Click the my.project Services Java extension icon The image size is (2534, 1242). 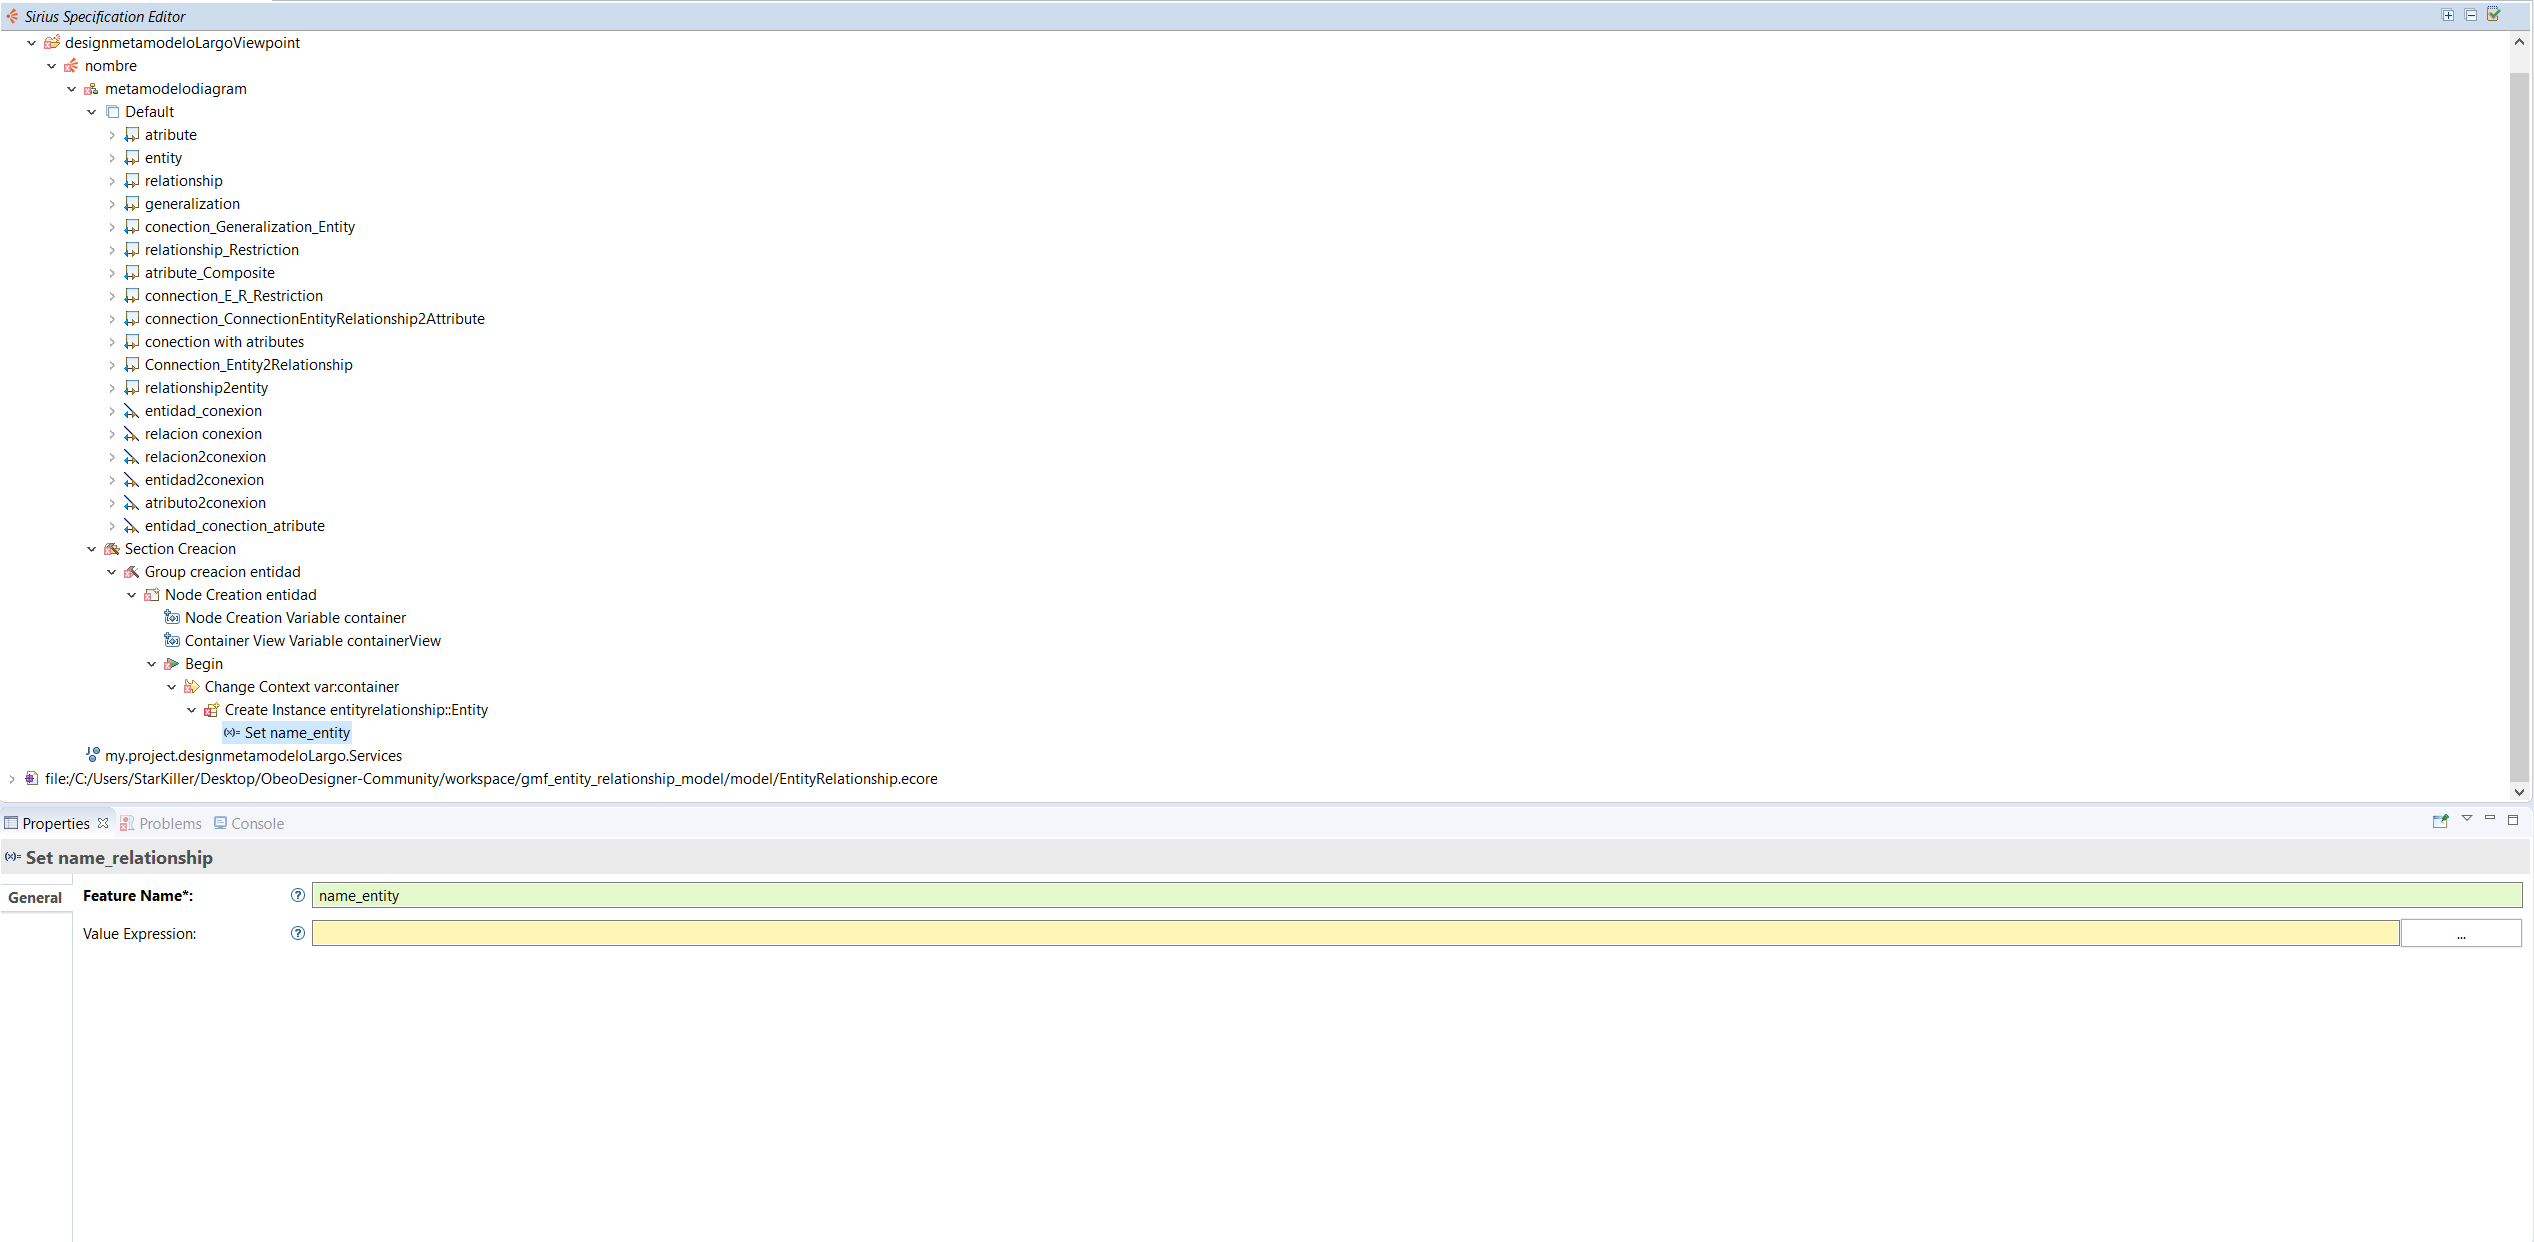pos(92,755)
